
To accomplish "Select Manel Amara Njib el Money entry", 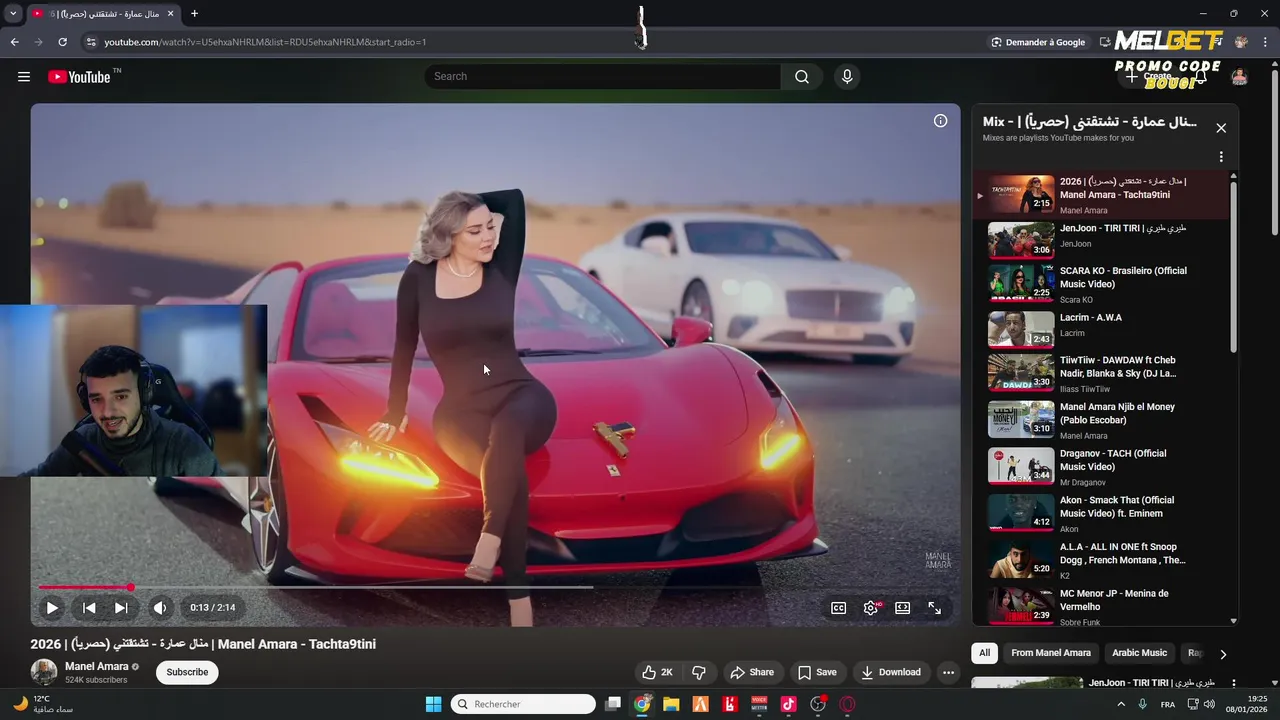I will tap(1100, 420).
